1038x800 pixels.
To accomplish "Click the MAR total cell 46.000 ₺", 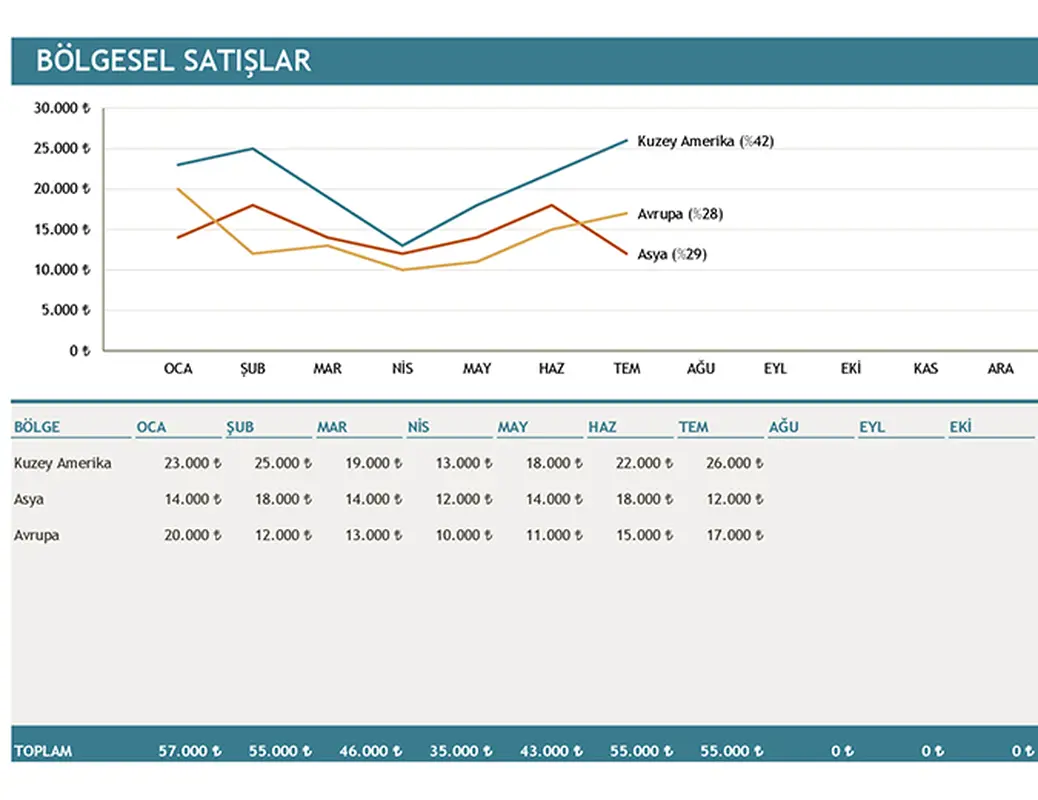I will click(370, 751).
